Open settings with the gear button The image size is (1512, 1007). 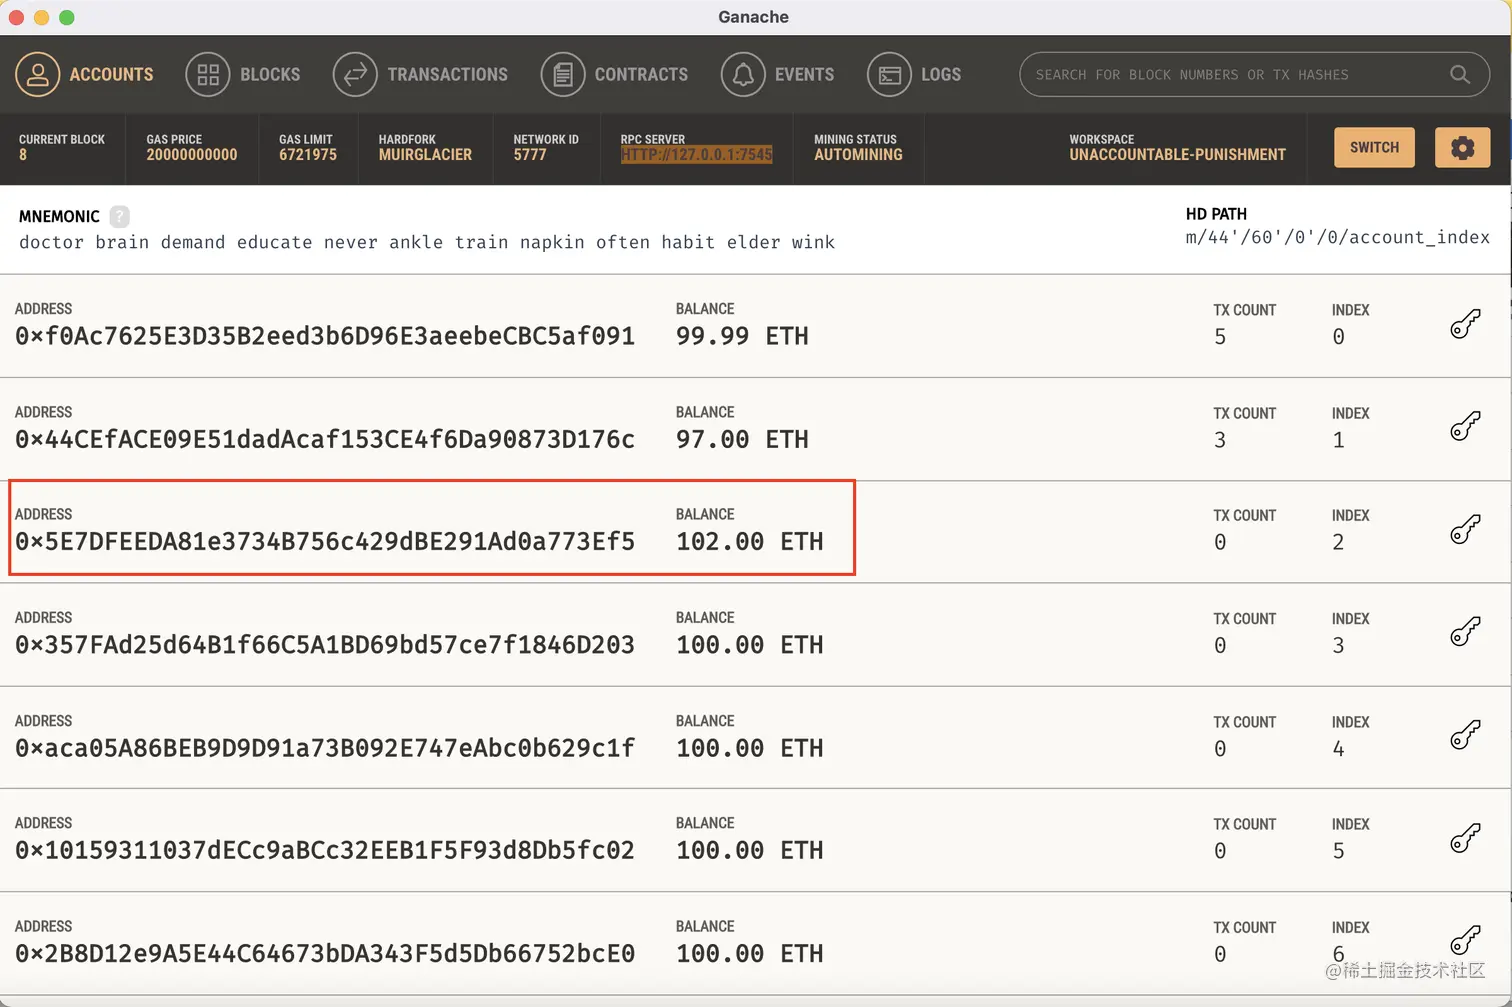click(1462, 147)
